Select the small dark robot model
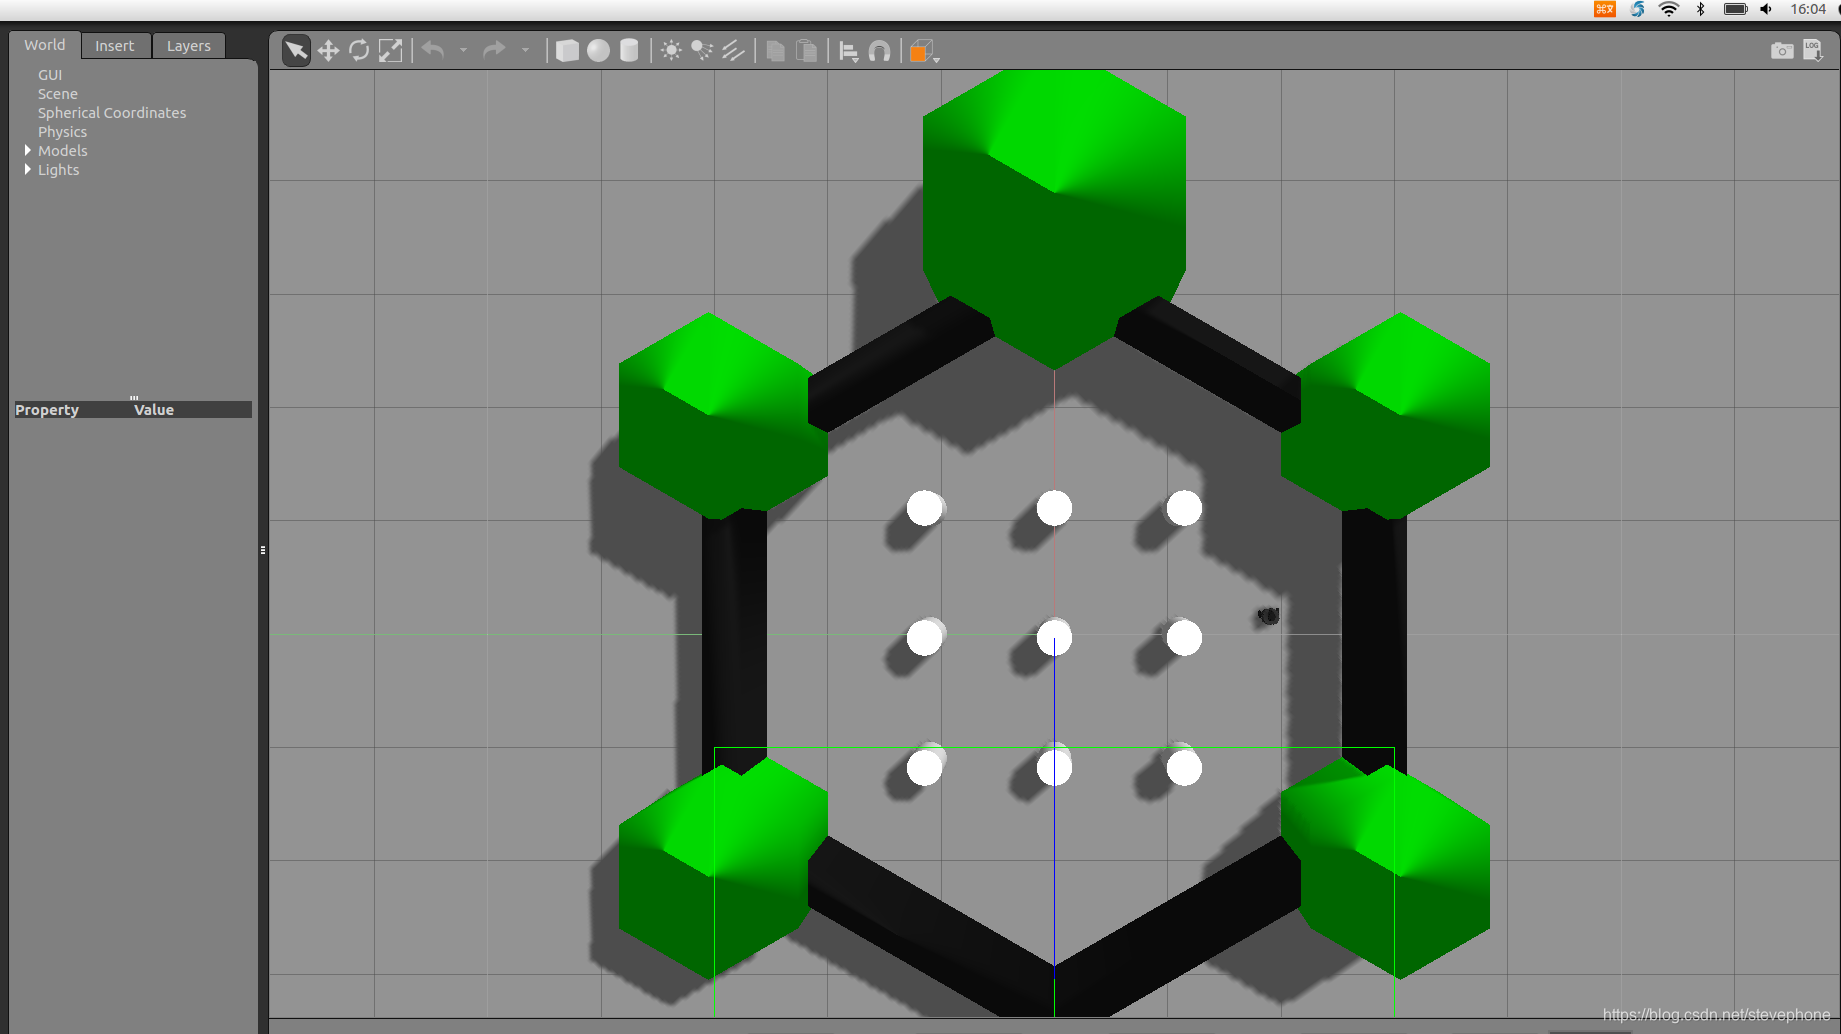 pos(1268,616)
